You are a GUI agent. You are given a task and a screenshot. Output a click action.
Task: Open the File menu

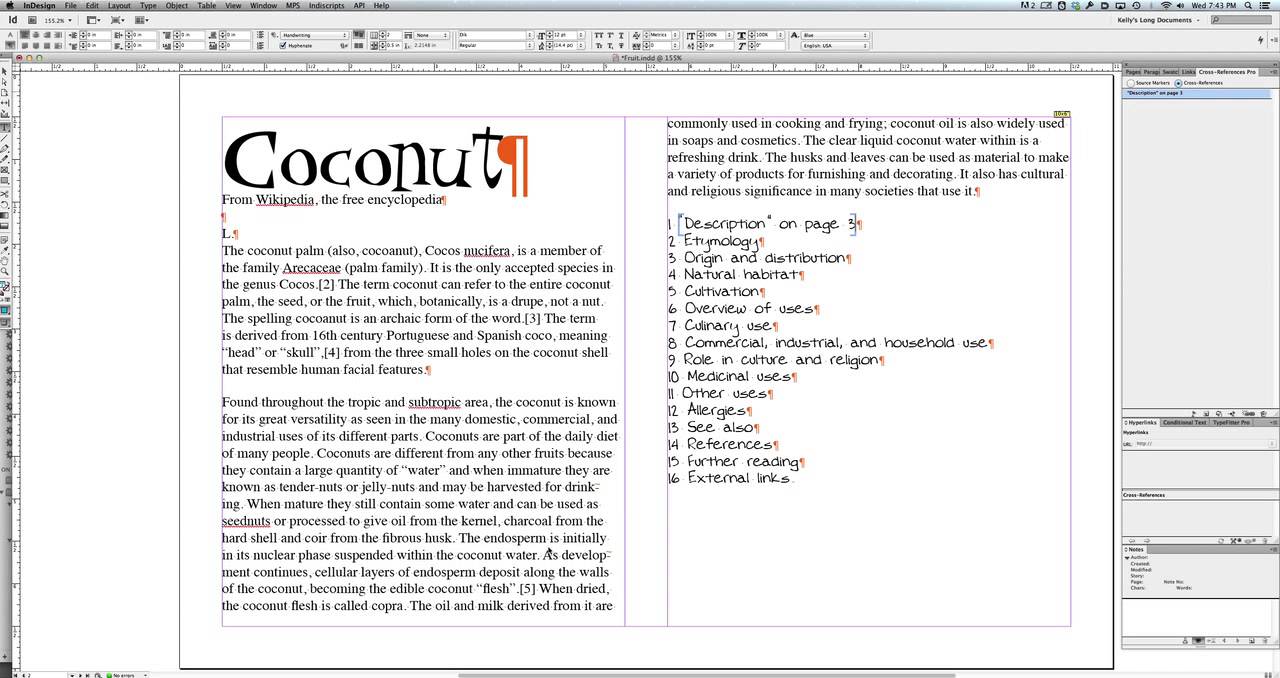(x=71, y=5)
